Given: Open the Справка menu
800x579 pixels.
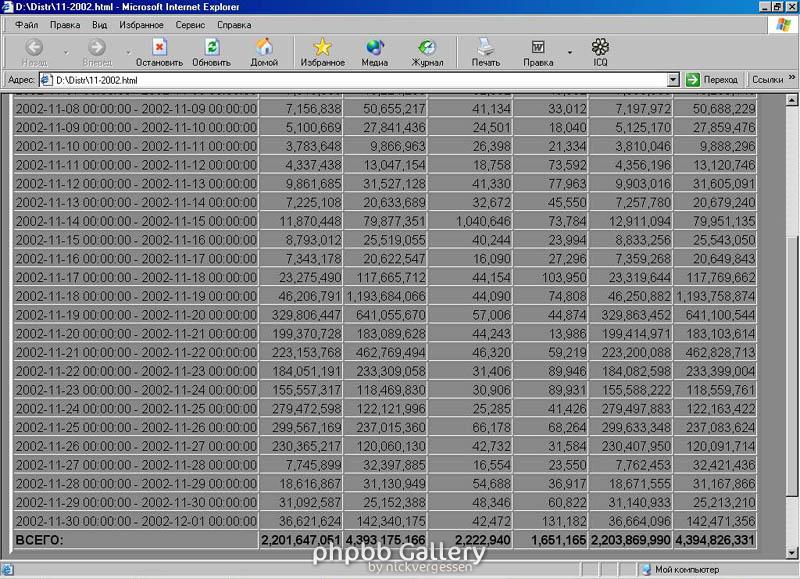Looking at the screenshot, I should click(234, 24).
